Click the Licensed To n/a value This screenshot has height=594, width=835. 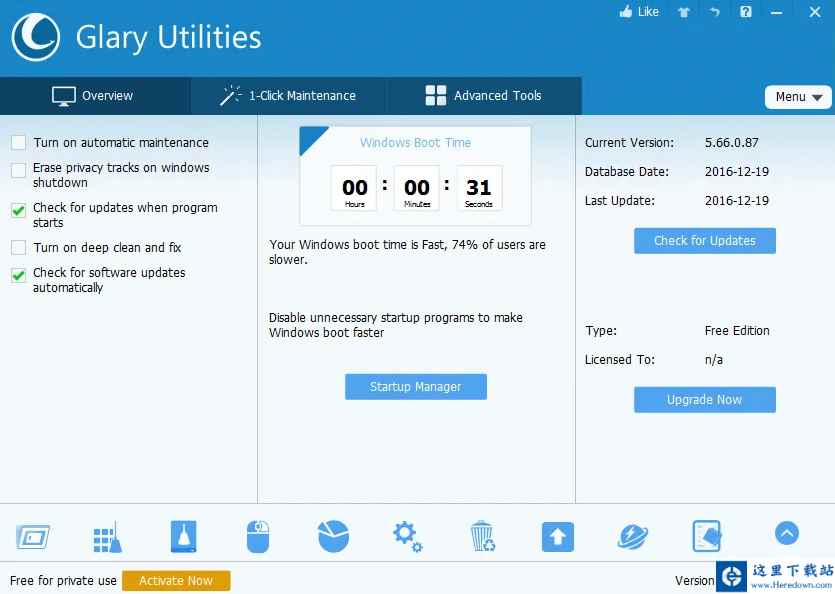(714, 360)
